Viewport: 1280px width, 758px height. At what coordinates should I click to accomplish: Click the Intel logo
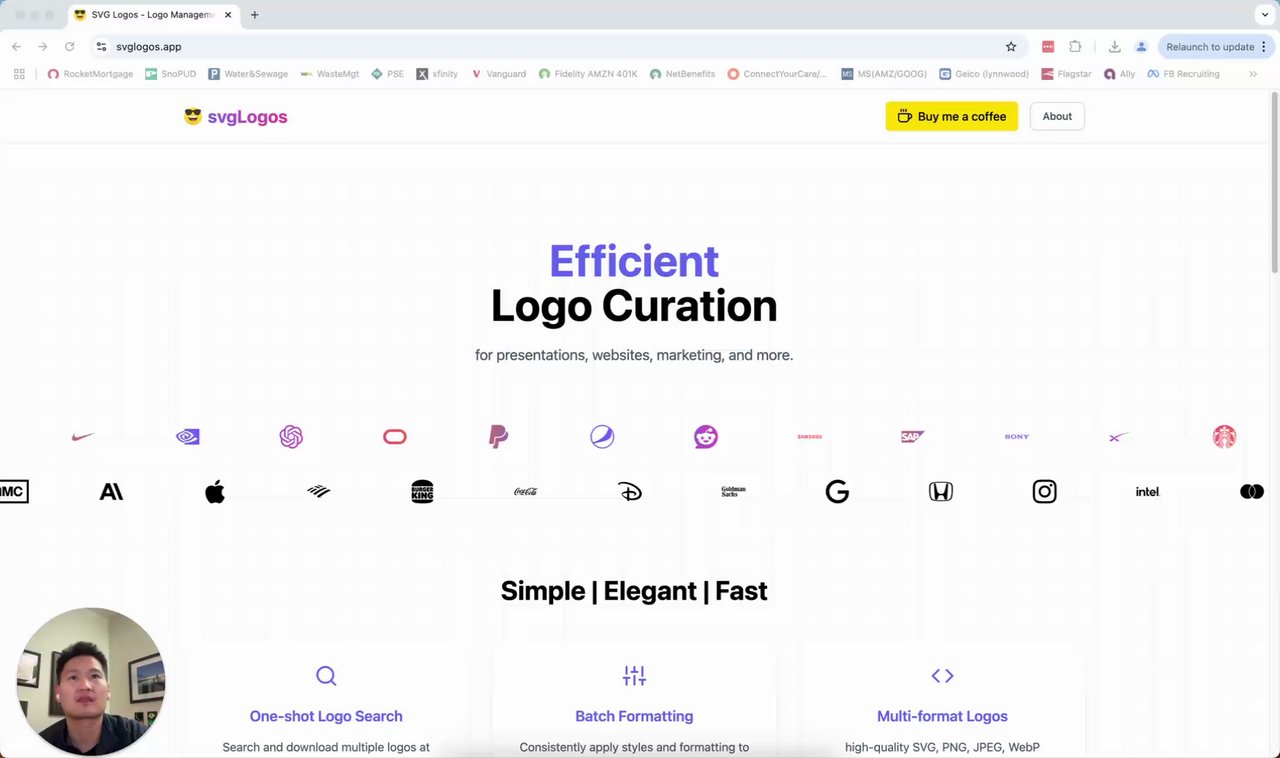pos(1147,492)
